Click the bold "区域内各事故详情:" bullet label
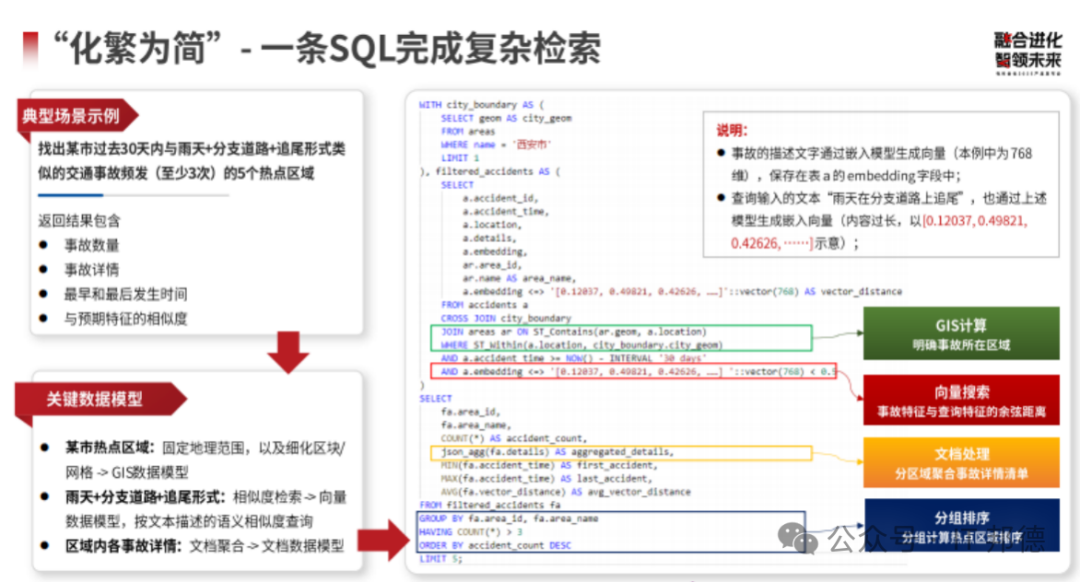The height and width of the screenshot is (582, 1080). click(124, 546)
